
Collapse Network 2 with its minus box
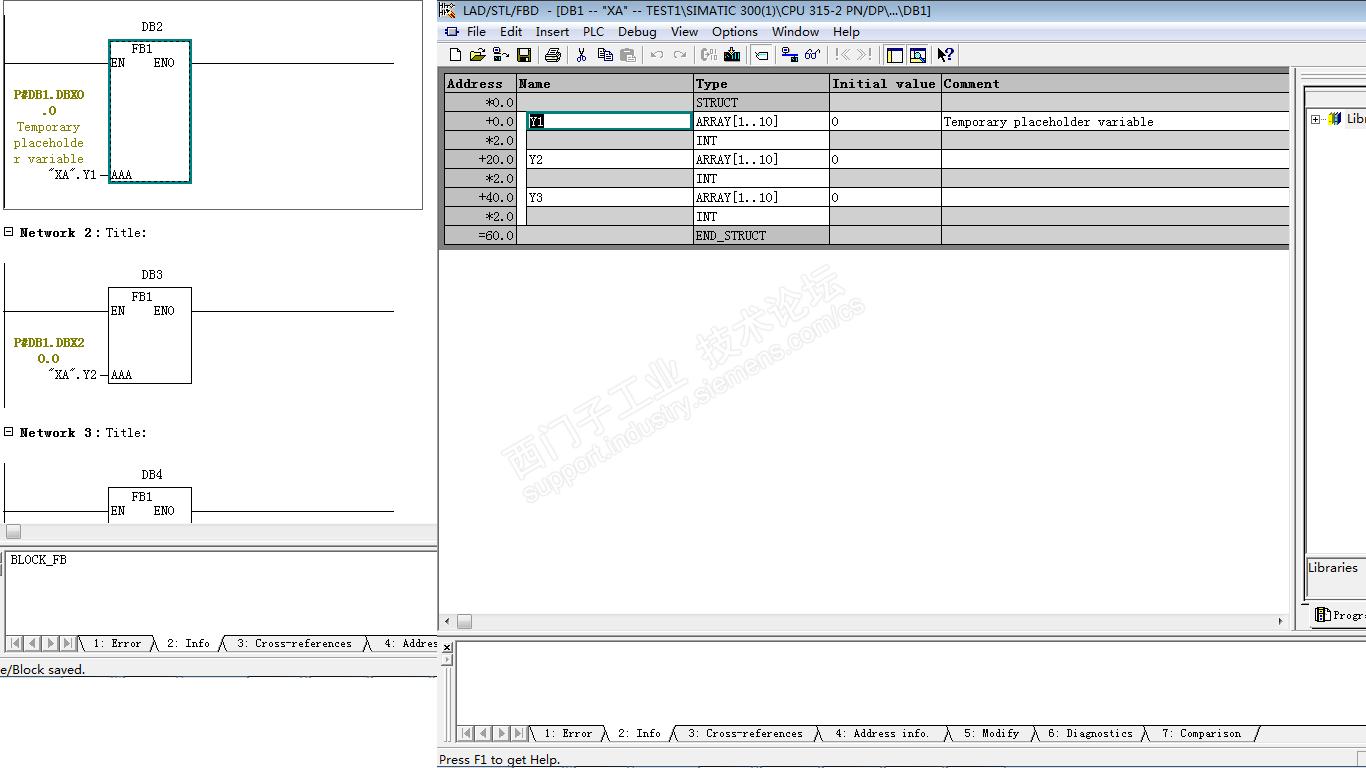tap(9, 232)
